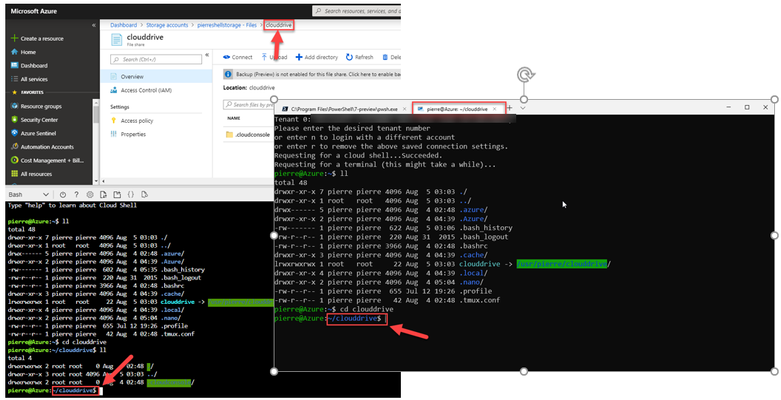Click Connect in file share toolbar

[238, 57]
